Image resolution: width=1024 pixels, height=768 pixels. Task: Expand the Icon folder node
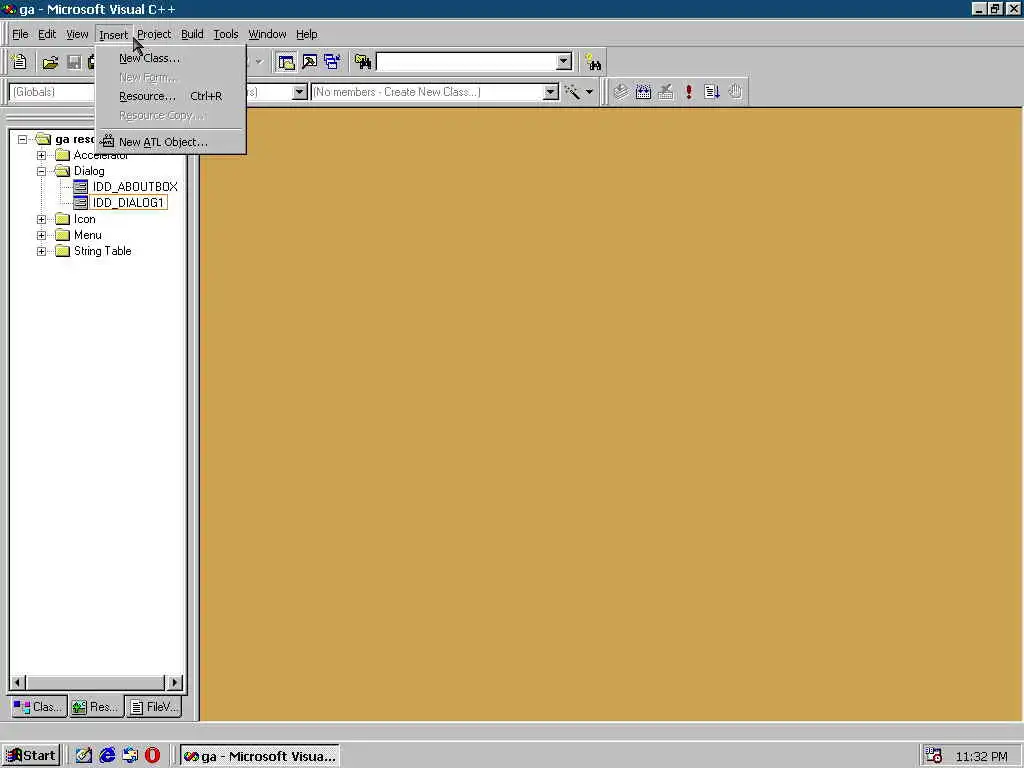point(41,219)
